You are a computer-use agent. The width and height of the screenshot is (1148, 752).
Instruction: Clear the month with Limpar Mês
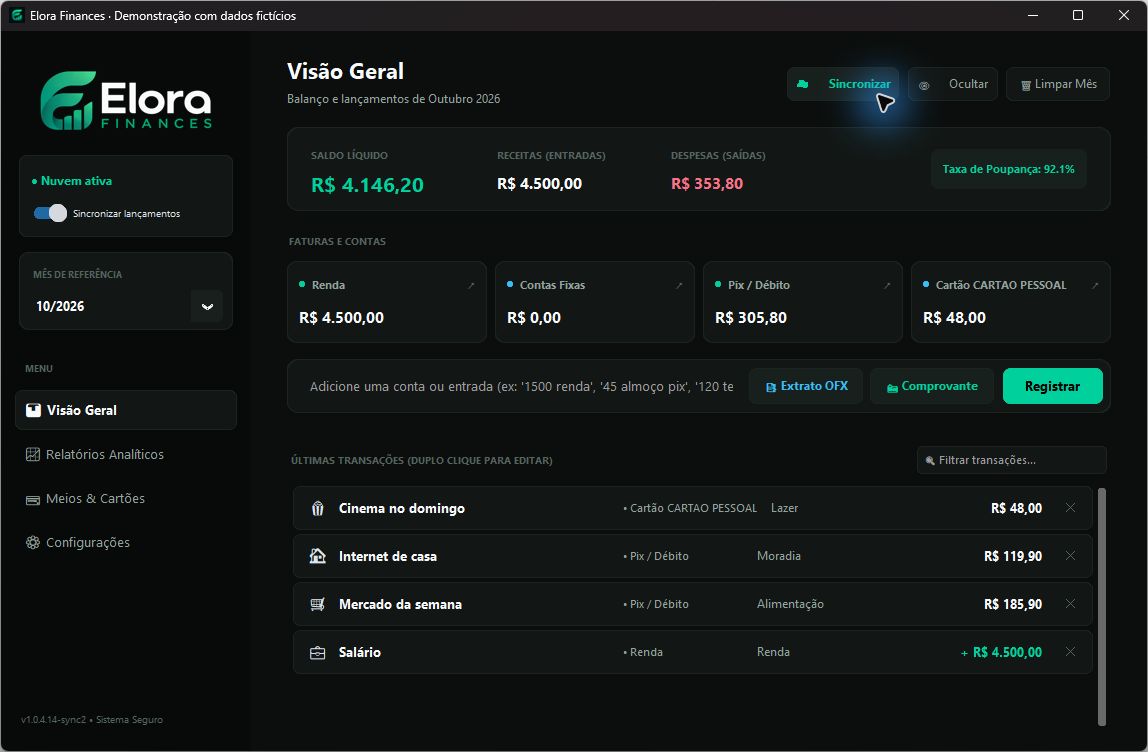pyautogui.click(x=1058, y=84)
